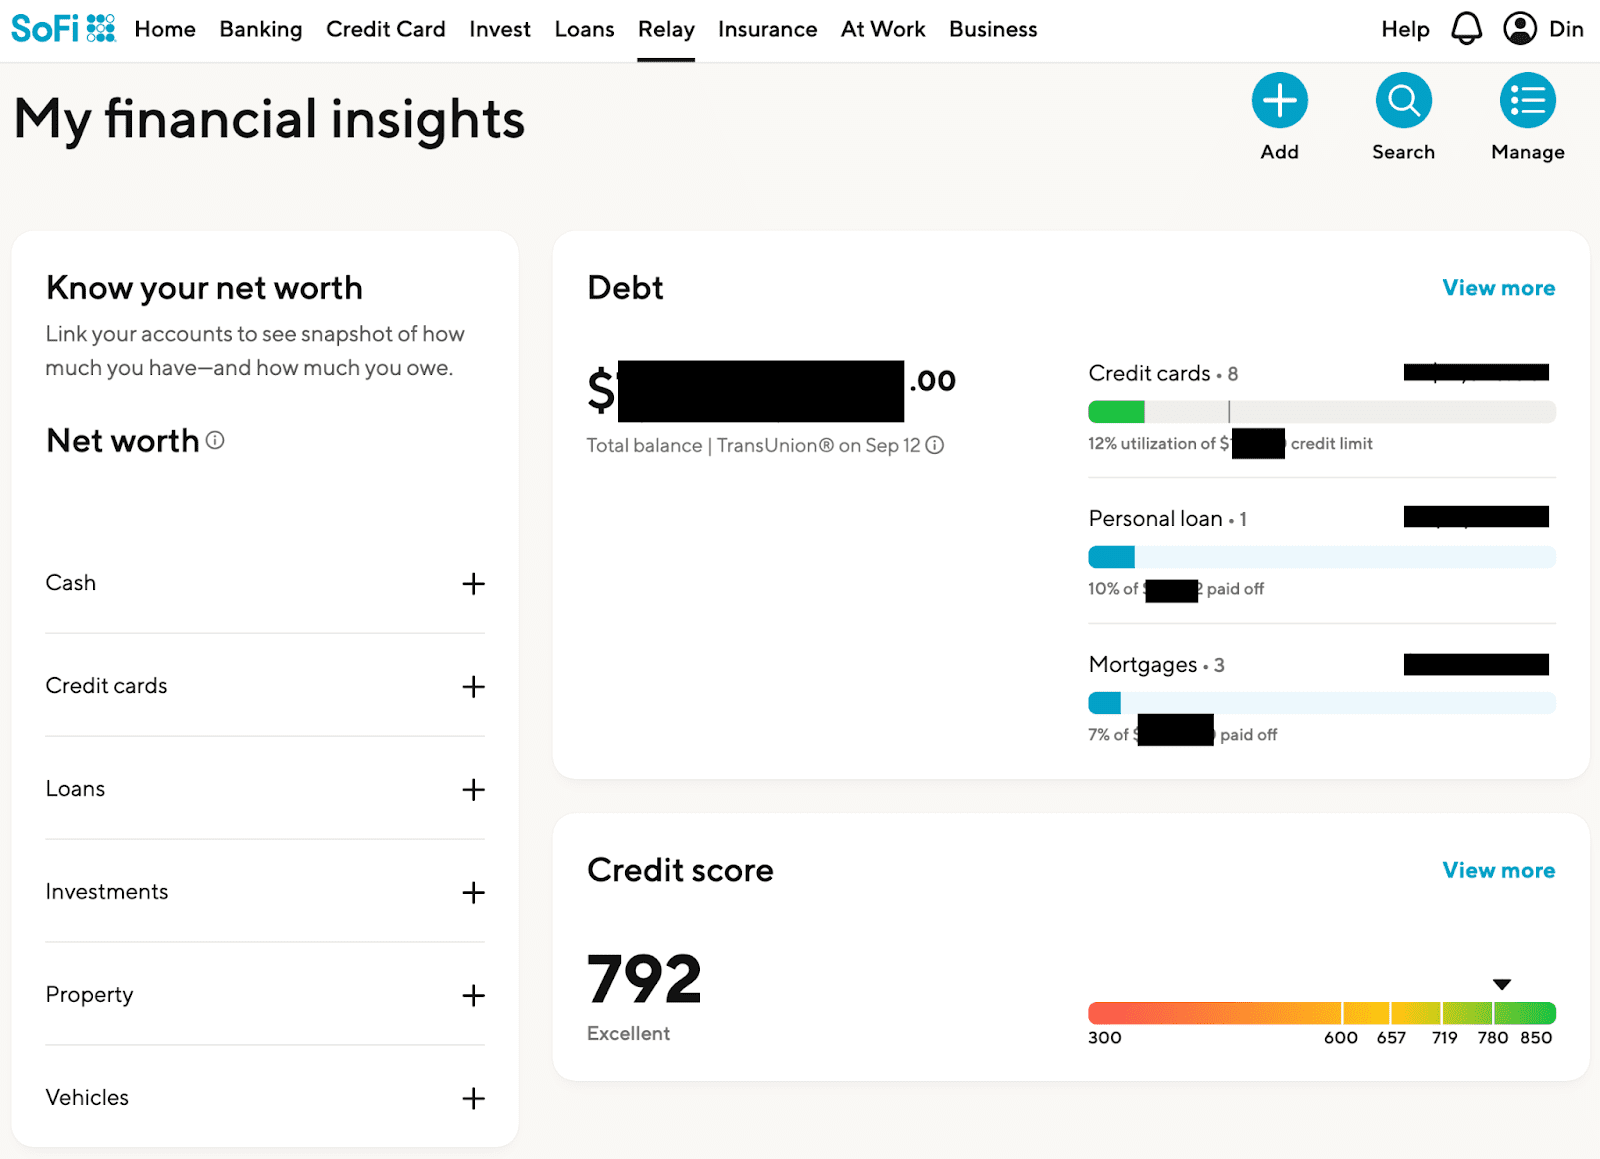Click info icon beside TransUnion date
This screenshot has height=1159, width=1600.
tap(934, 446)
